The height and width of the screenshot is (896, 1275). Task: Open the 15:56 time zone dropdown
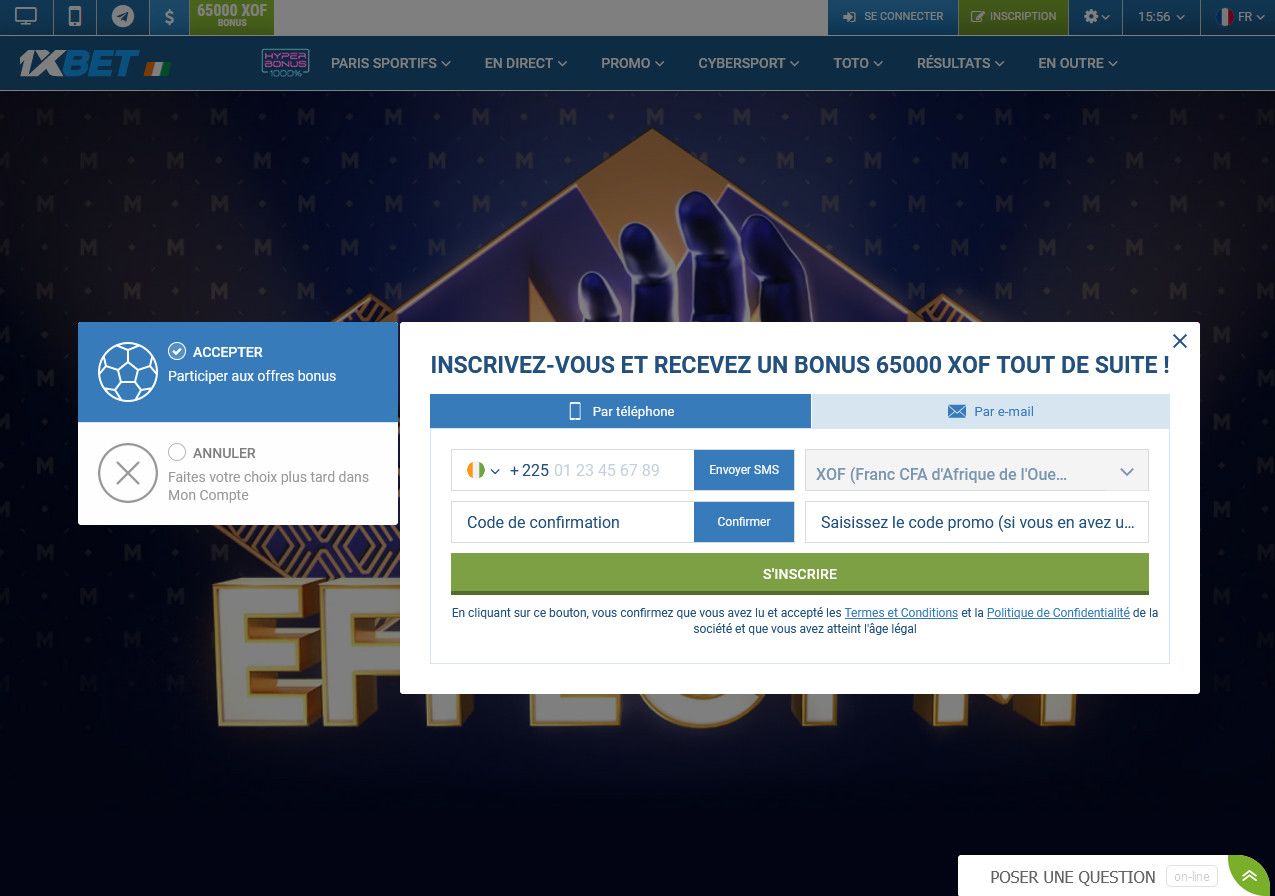click(1161, 17)
